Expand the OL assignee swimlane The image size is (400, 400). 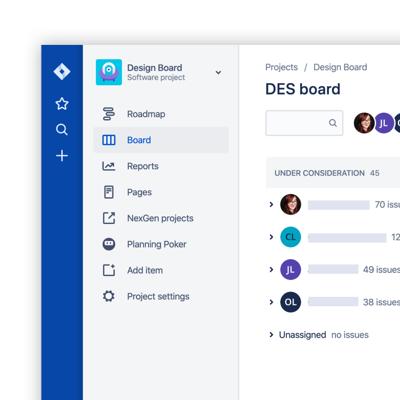click(271, 302)
